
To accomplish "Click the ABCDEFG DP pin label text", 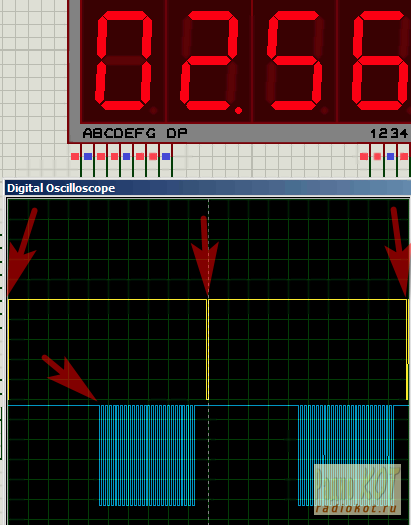I will click(x=135, y=133).
